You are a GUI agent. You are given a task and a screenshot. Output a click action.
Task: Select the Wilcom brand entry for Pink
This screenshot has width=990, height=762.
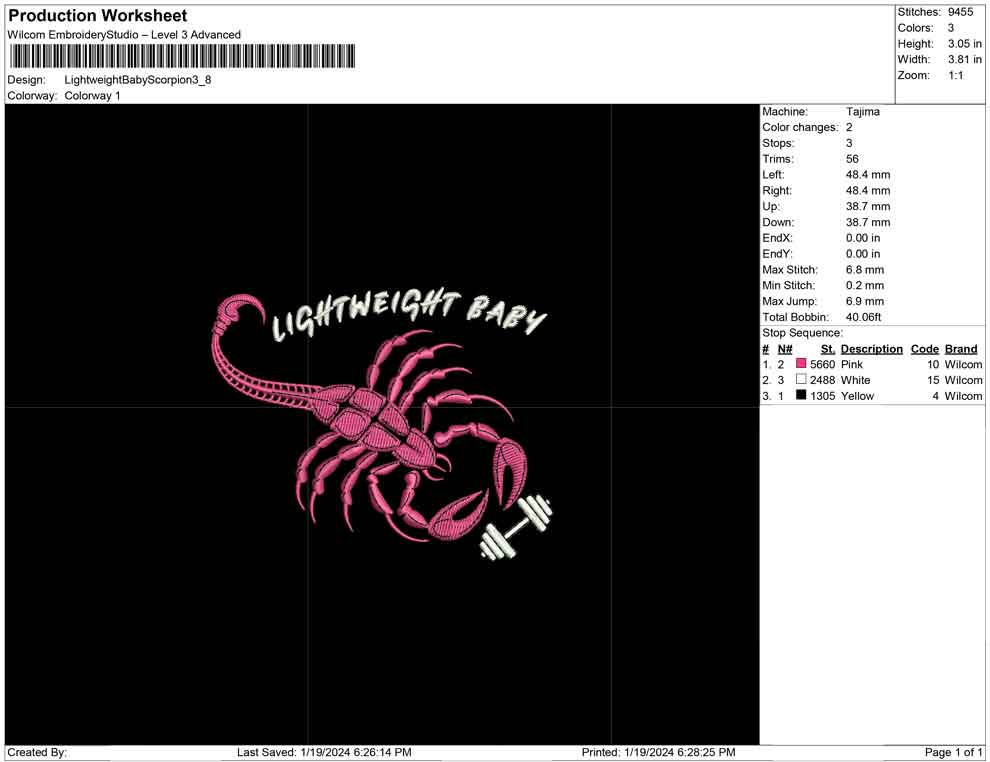pyautogui.click(x=962, y=364)
